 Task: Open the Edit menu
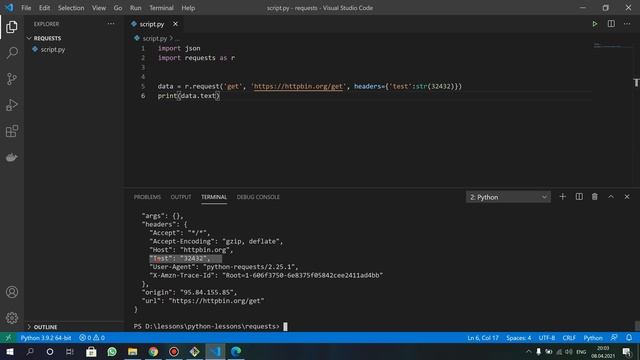[x=44, y=8]
